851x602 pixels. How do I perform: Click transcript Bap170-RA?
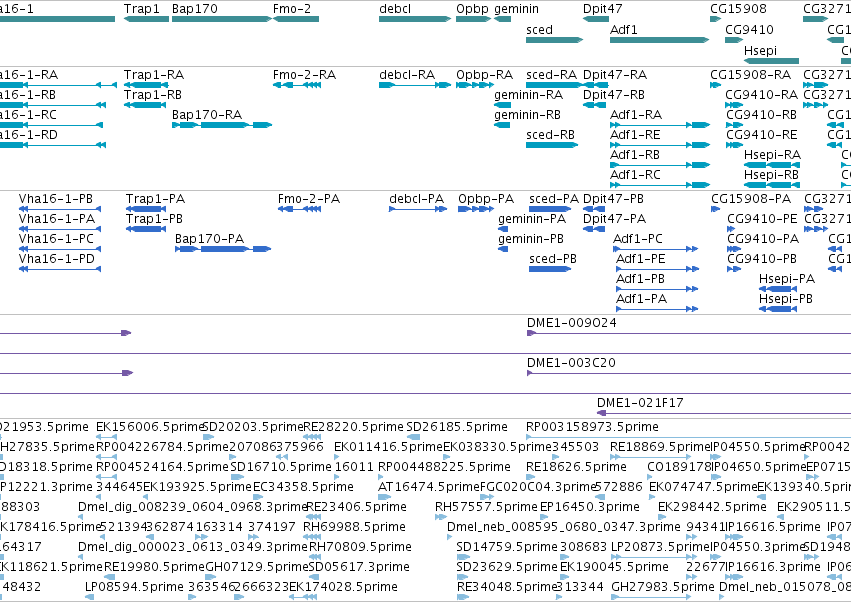pos(221,125)
